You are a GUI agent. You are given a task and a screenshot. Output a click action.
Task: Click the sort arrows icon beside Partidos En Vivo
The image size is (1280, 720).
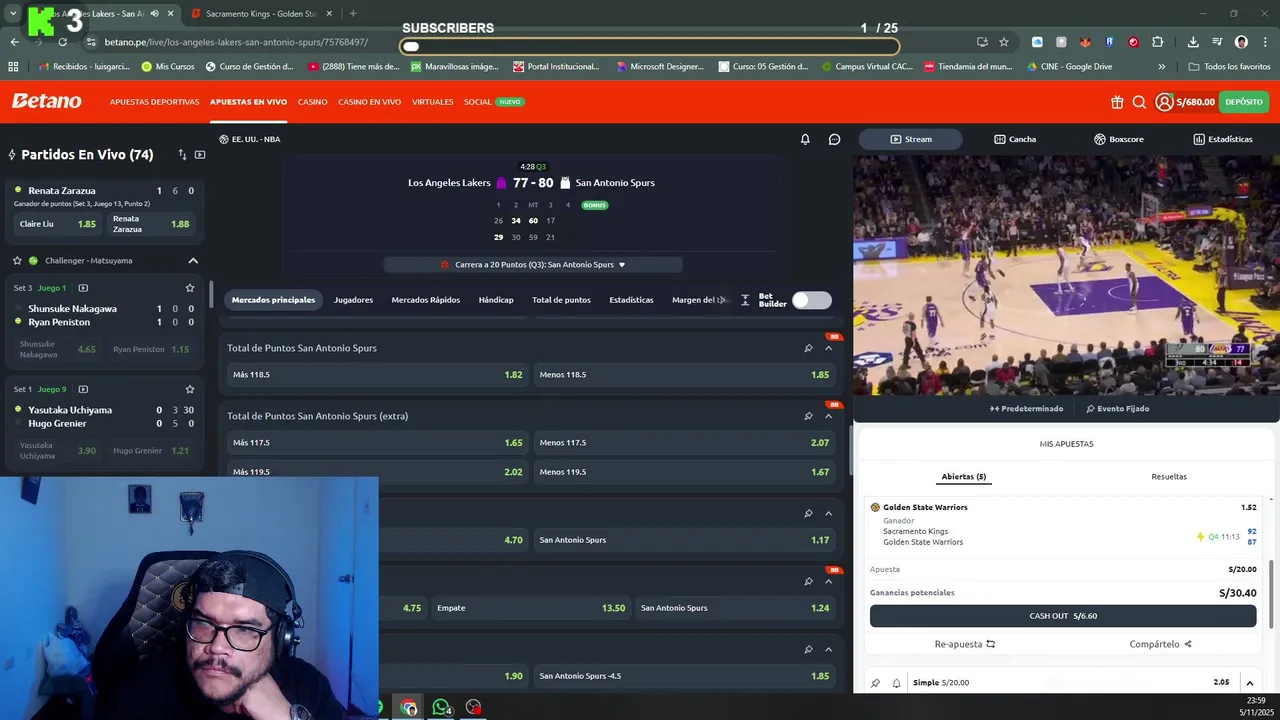(x=182, y=155)
